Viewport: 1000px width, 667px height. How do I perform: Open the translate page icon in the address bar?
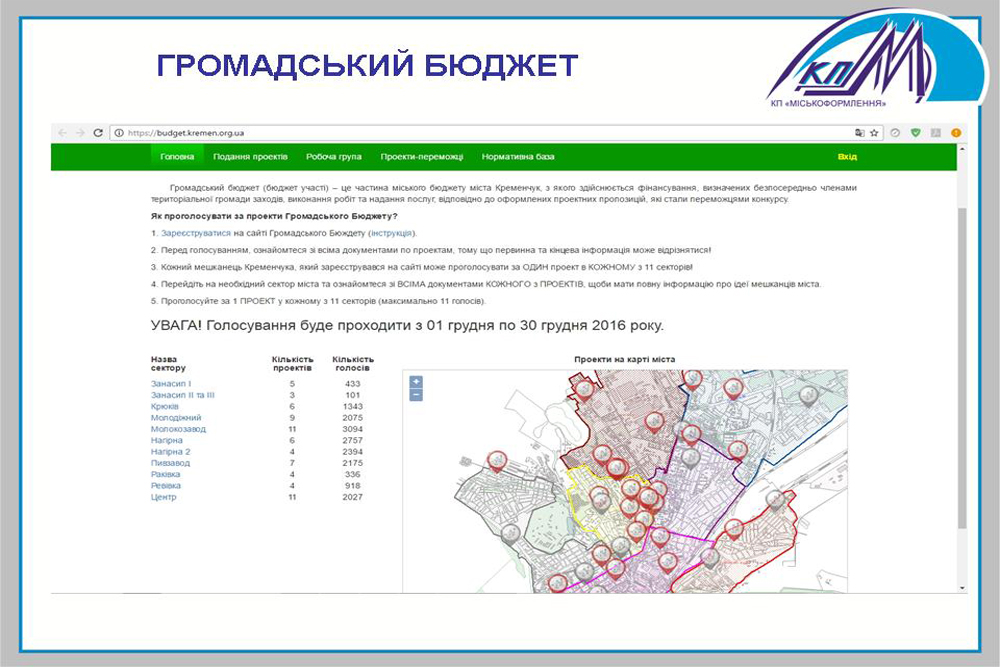click(x=858, y=132)
